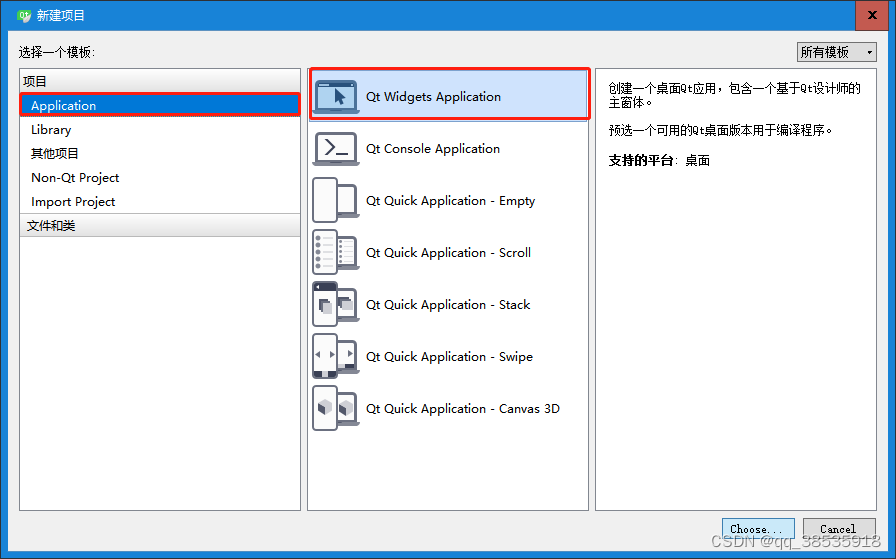Click the Qt Creator logo in title bar
Viewport: 896px width, 559px height.
point(24,15)
